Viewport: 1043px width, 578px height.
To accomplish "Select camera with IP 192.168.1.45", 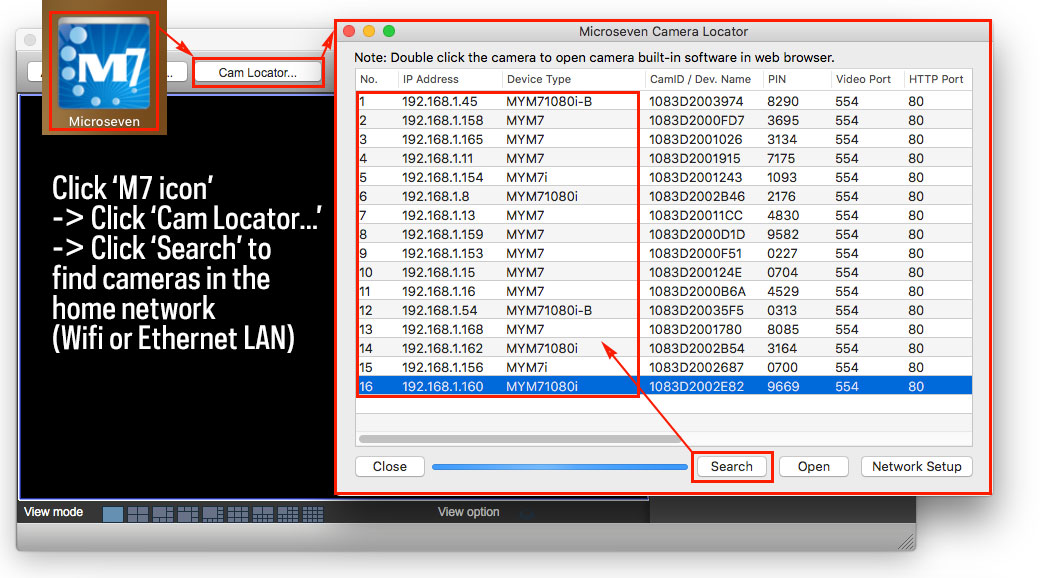I will pyautogui.click(x=440, y=102).
